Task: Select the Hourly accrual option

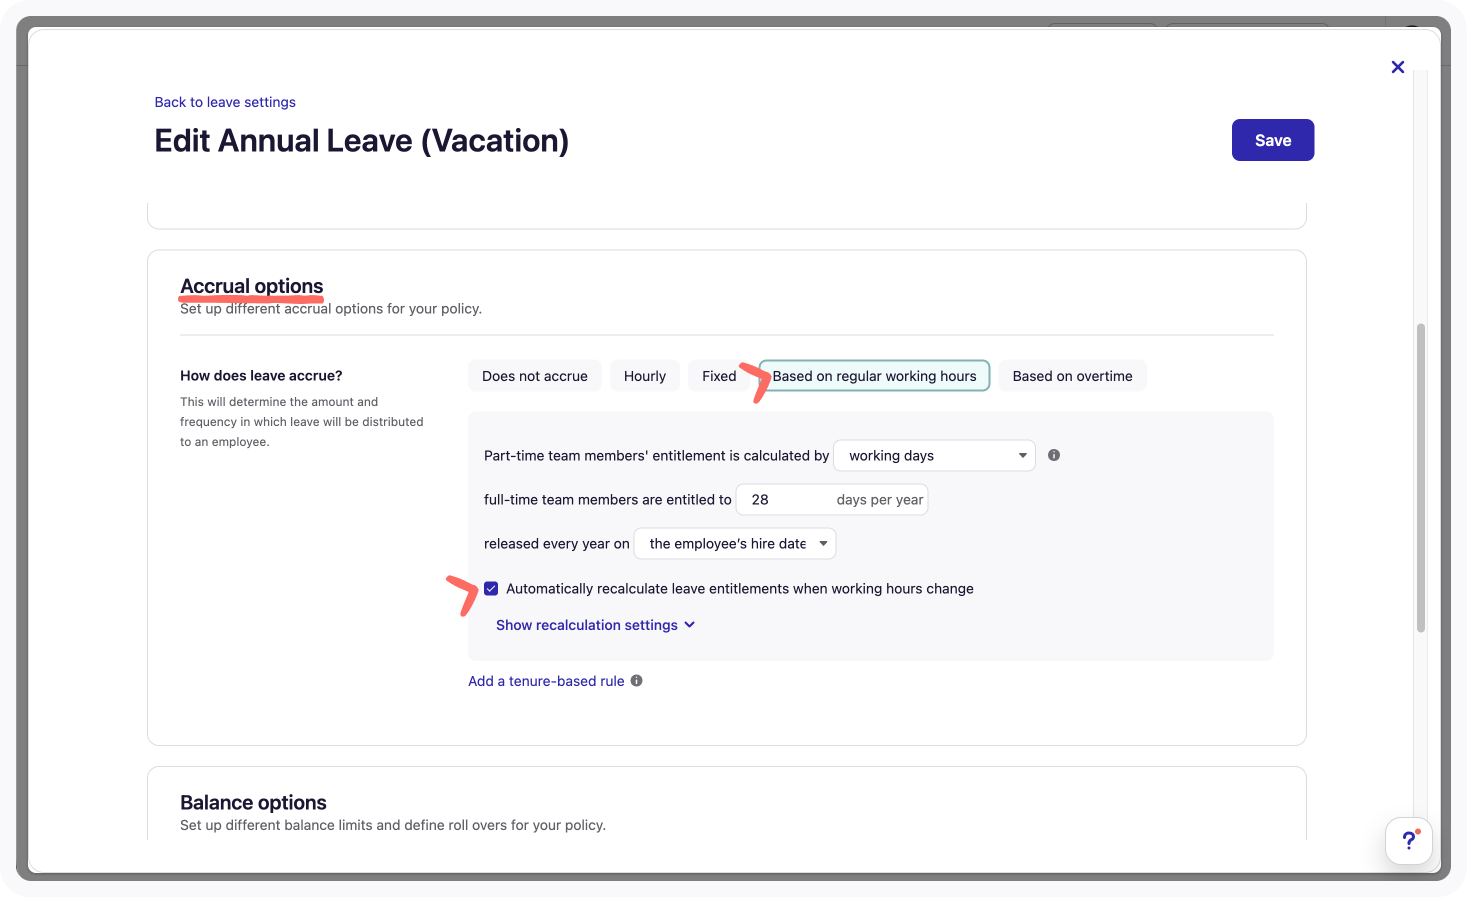Action: (645, 376)
